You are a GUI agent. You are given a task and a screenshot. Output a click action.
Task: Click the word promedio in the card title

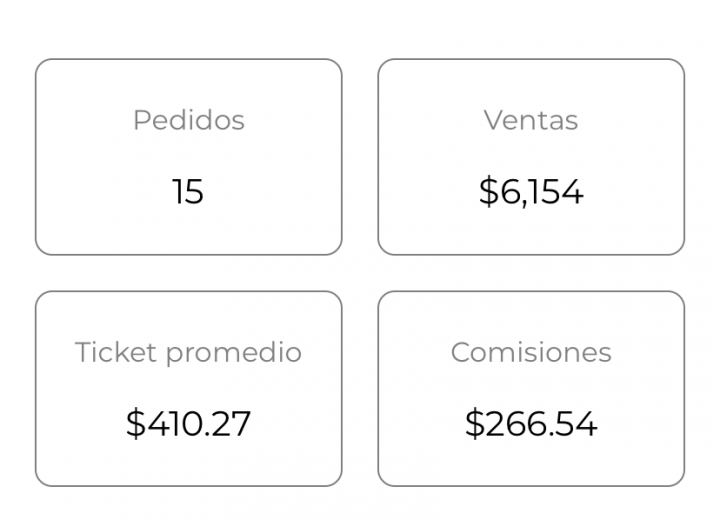(x=234, y=353)
